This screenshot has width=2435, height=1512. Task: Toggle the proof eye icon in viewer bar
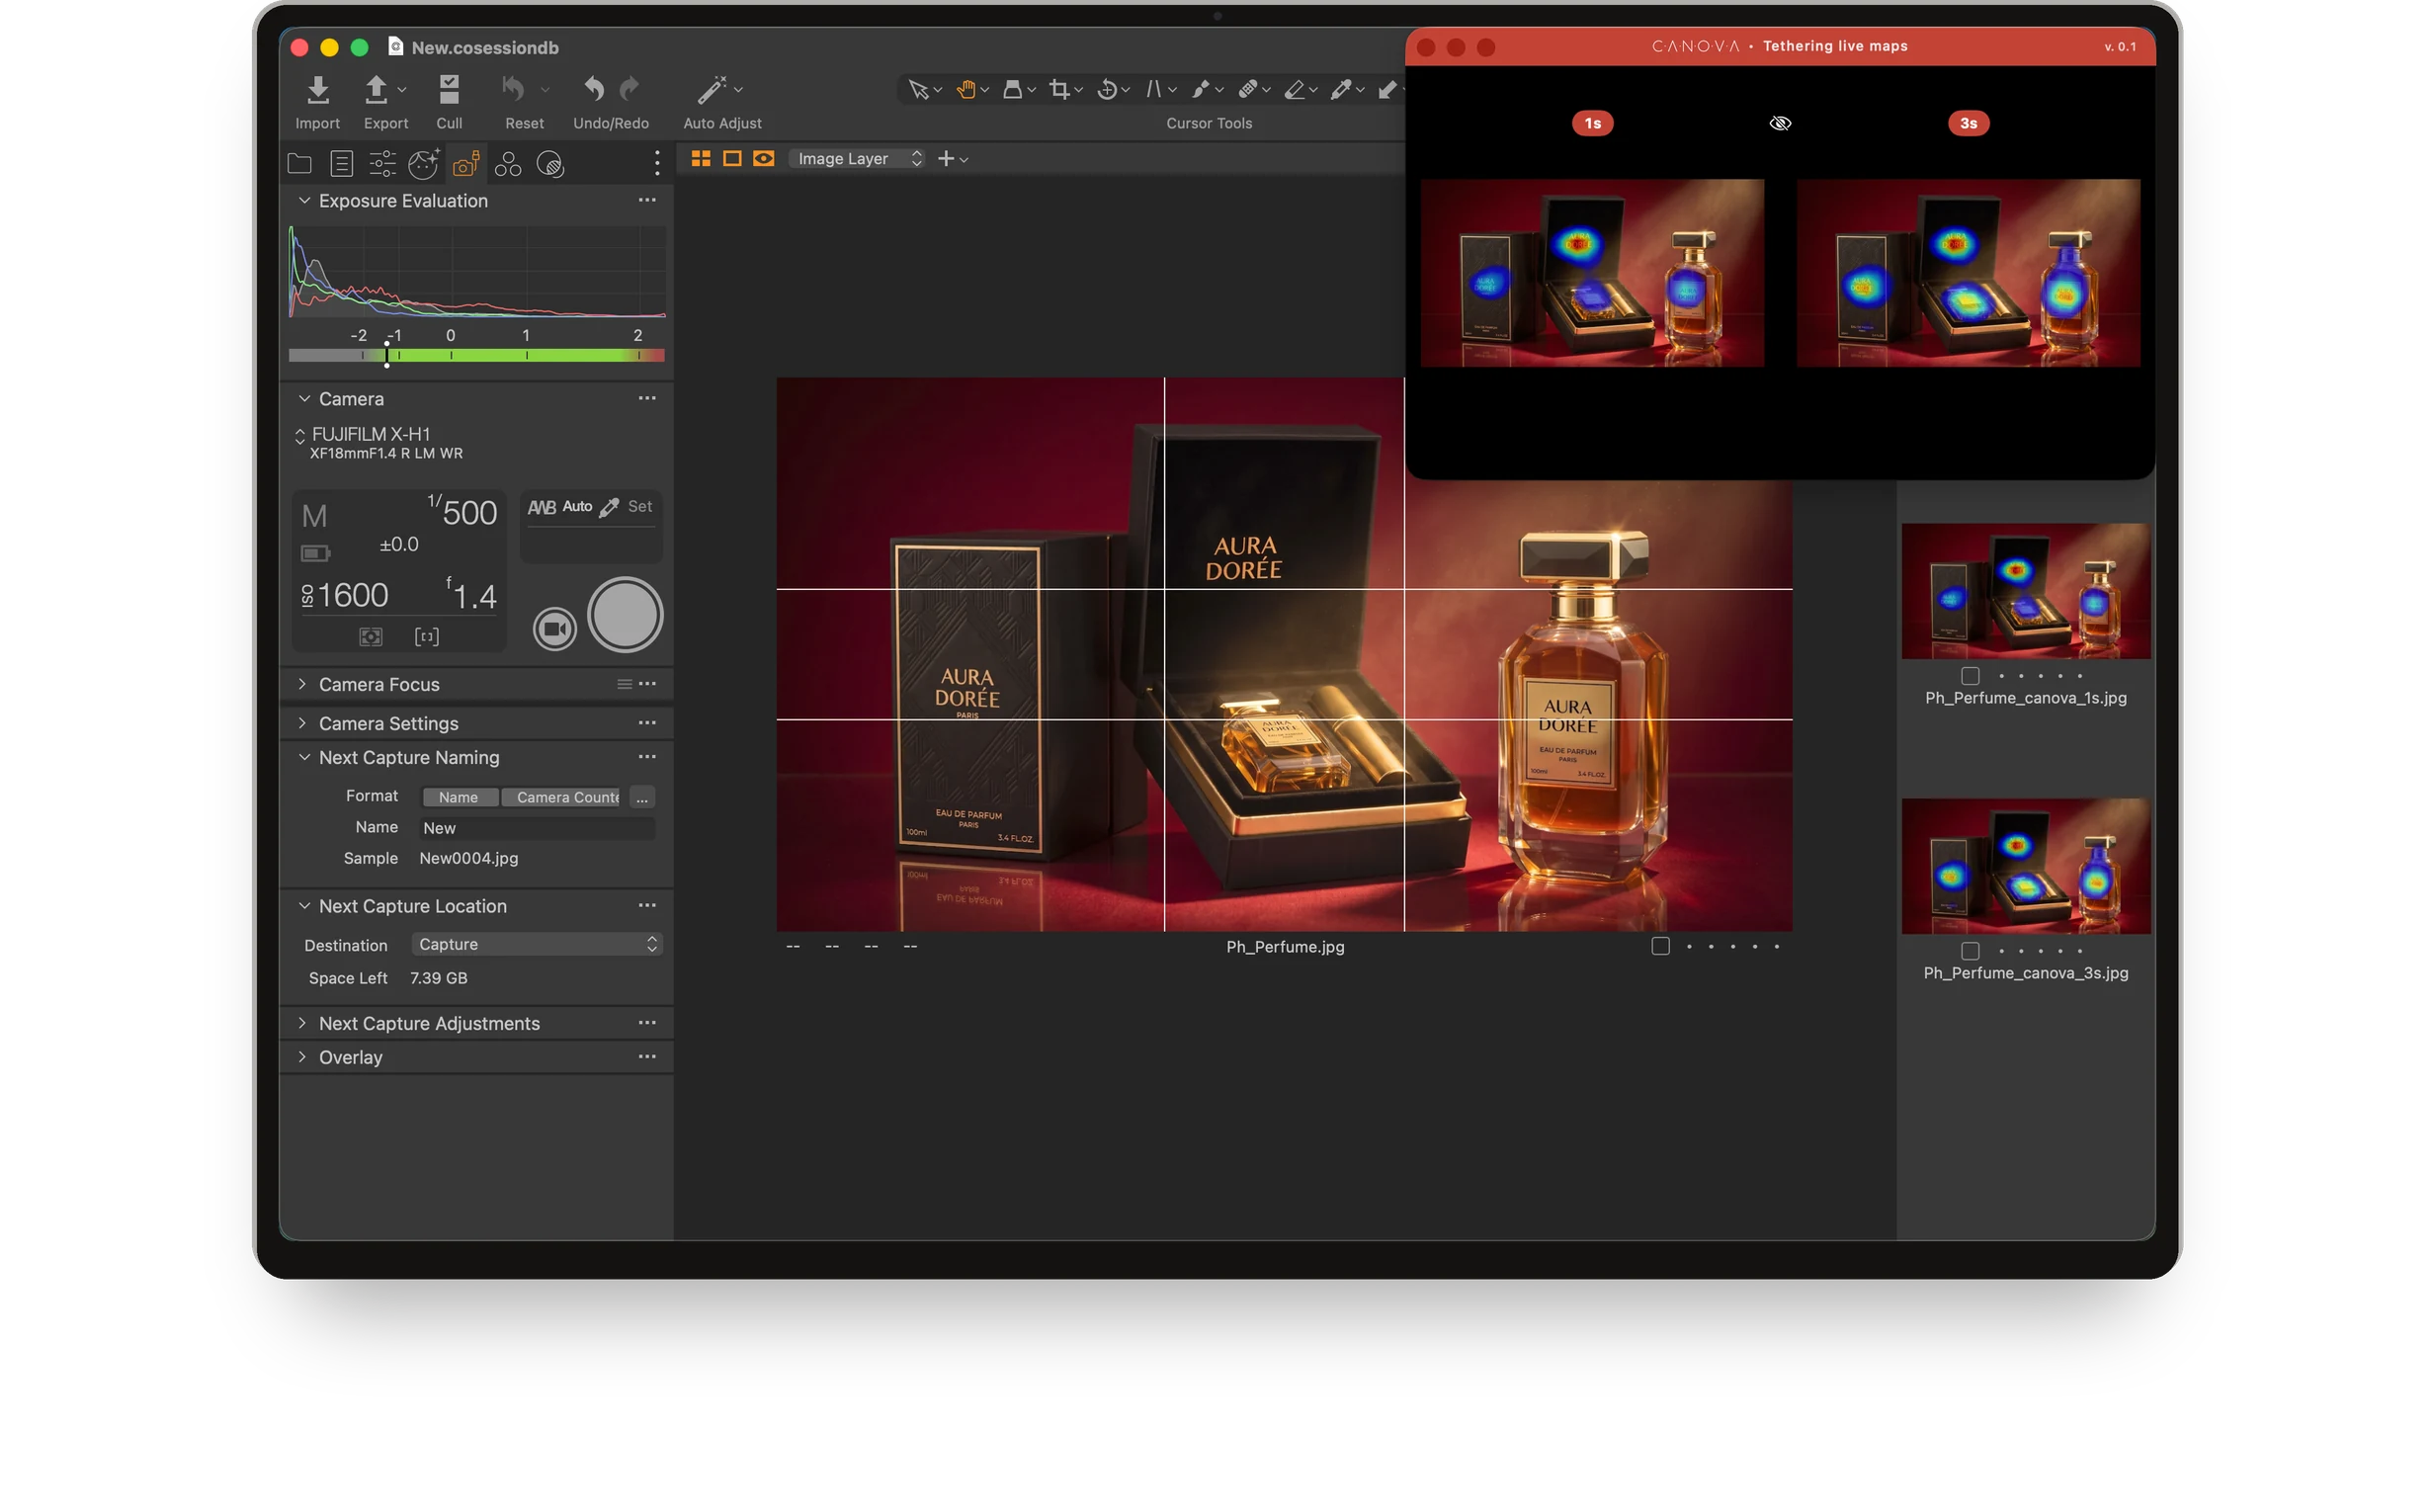coord(765,159)
